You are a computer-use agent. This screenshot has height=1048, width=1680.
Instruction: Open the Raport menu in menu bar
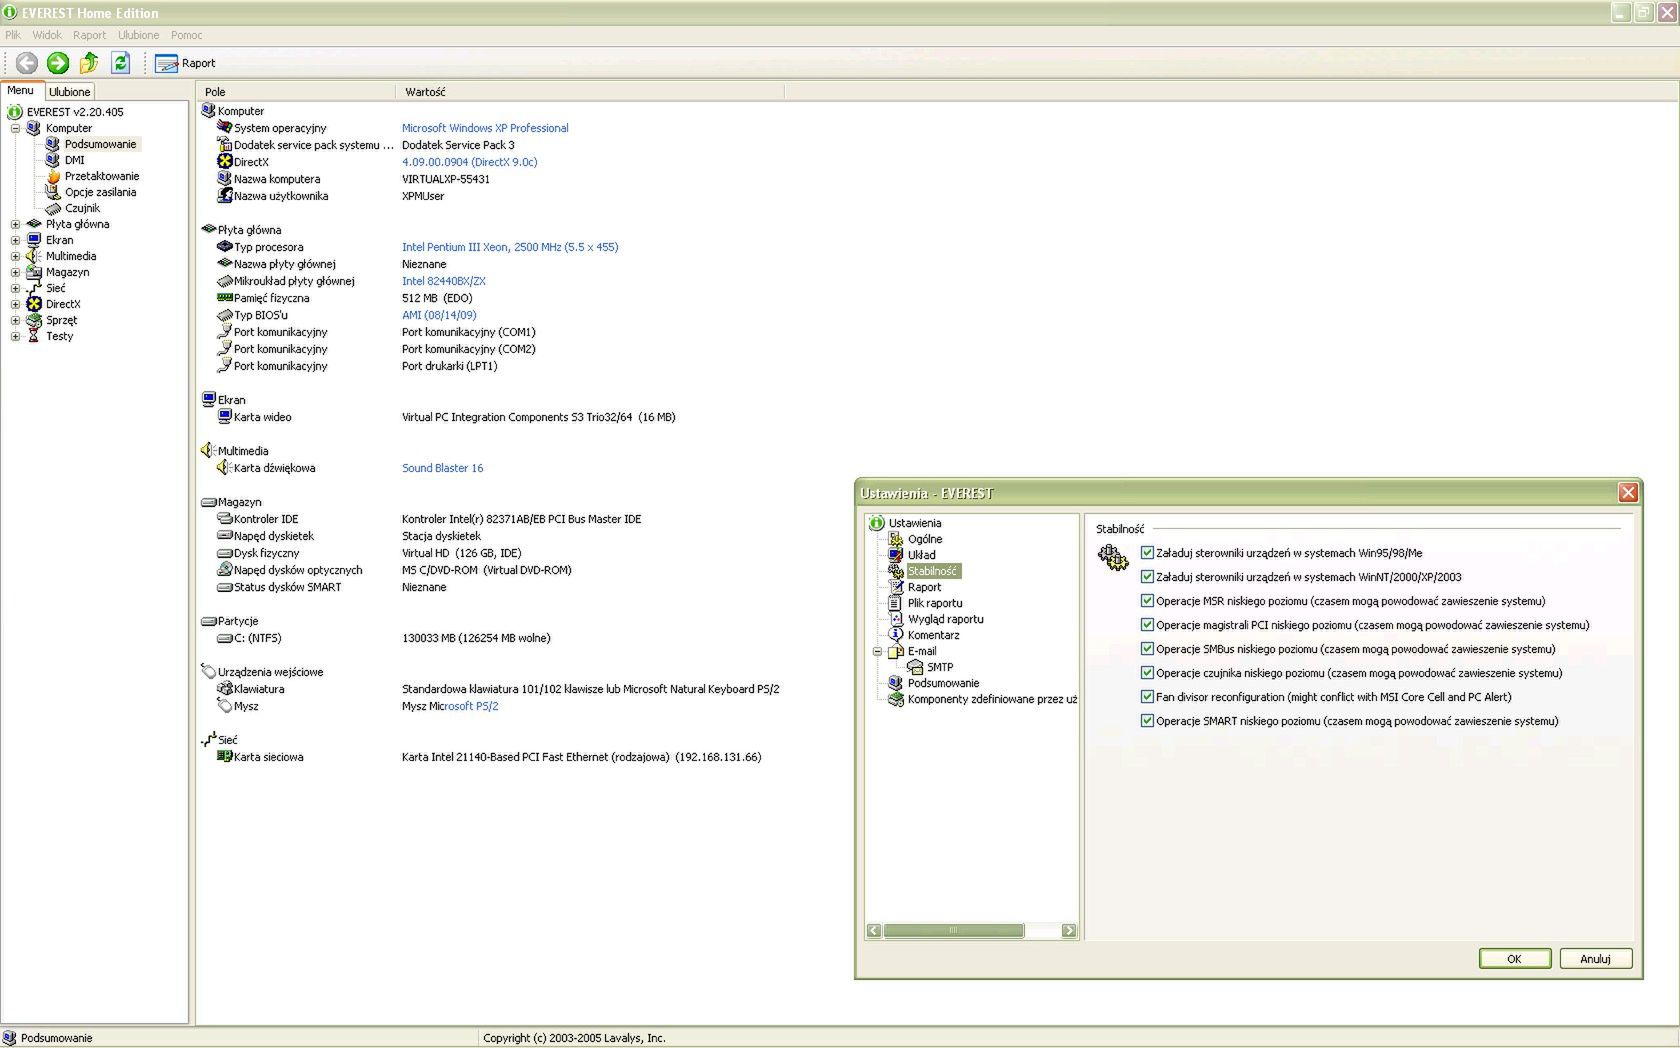click(89, 35)
